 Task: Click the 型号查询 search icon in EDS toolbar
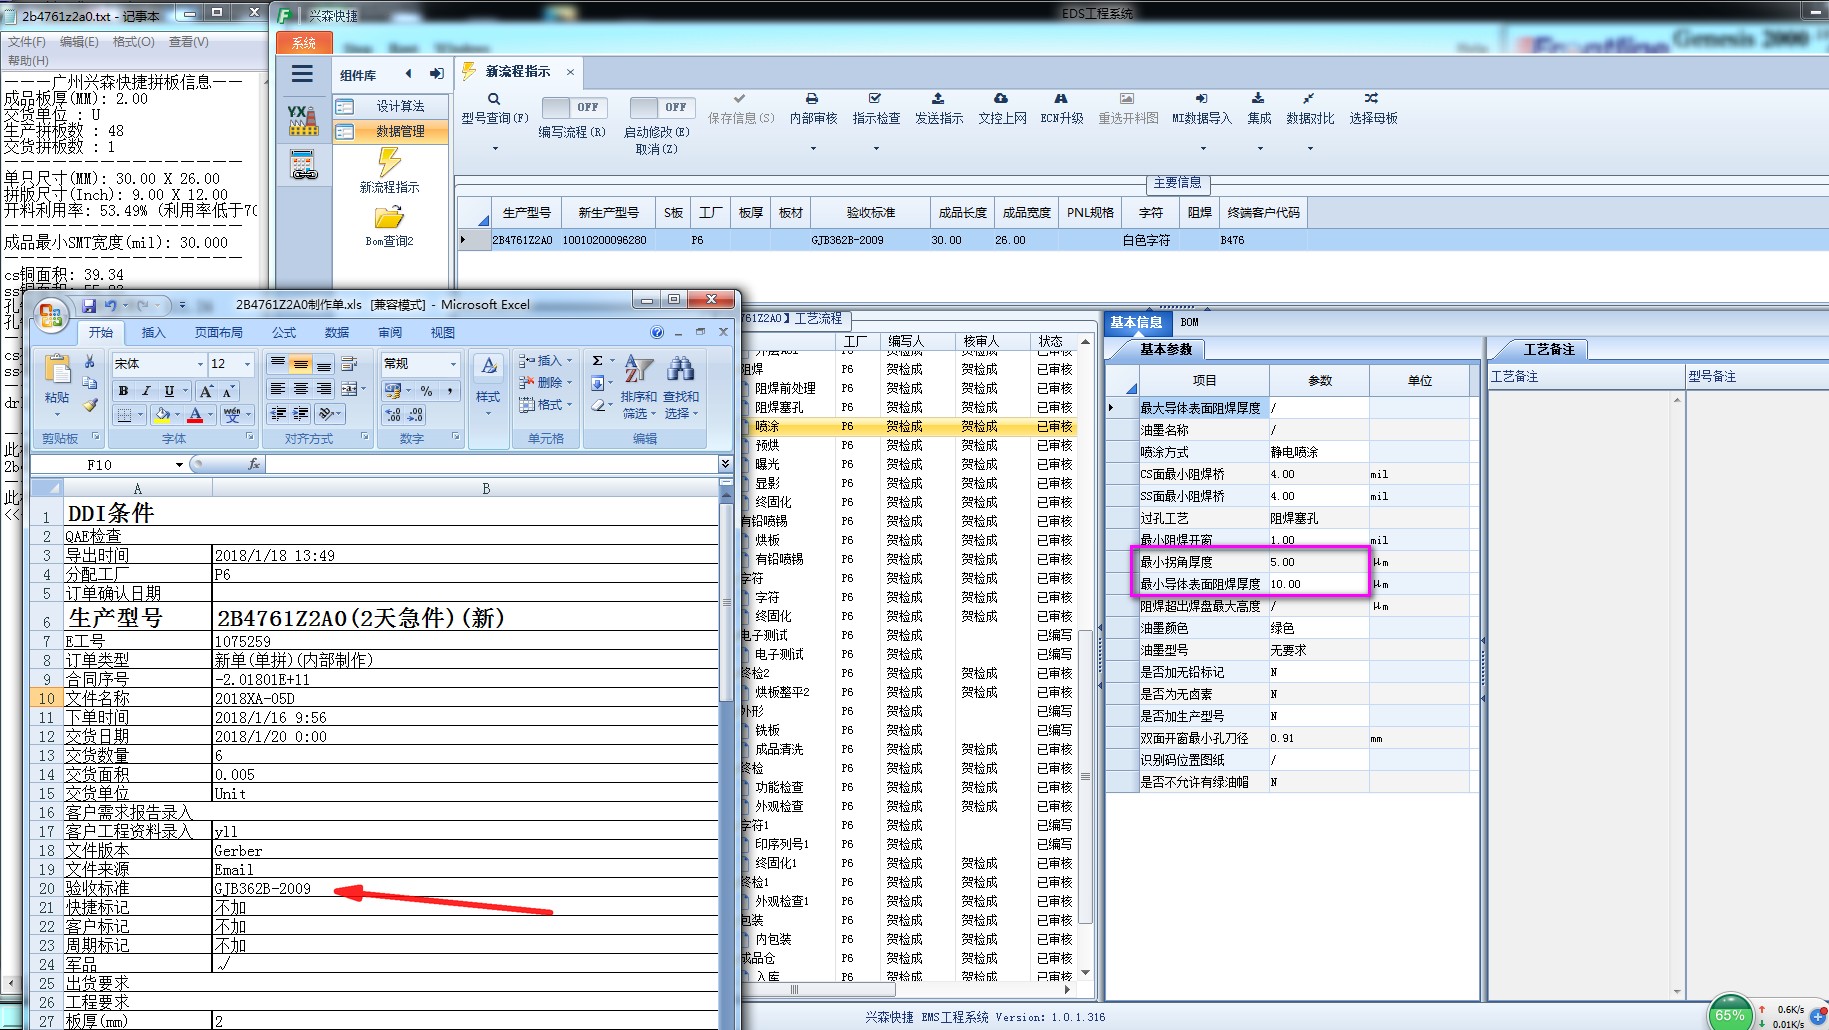(x=494, y=99)
